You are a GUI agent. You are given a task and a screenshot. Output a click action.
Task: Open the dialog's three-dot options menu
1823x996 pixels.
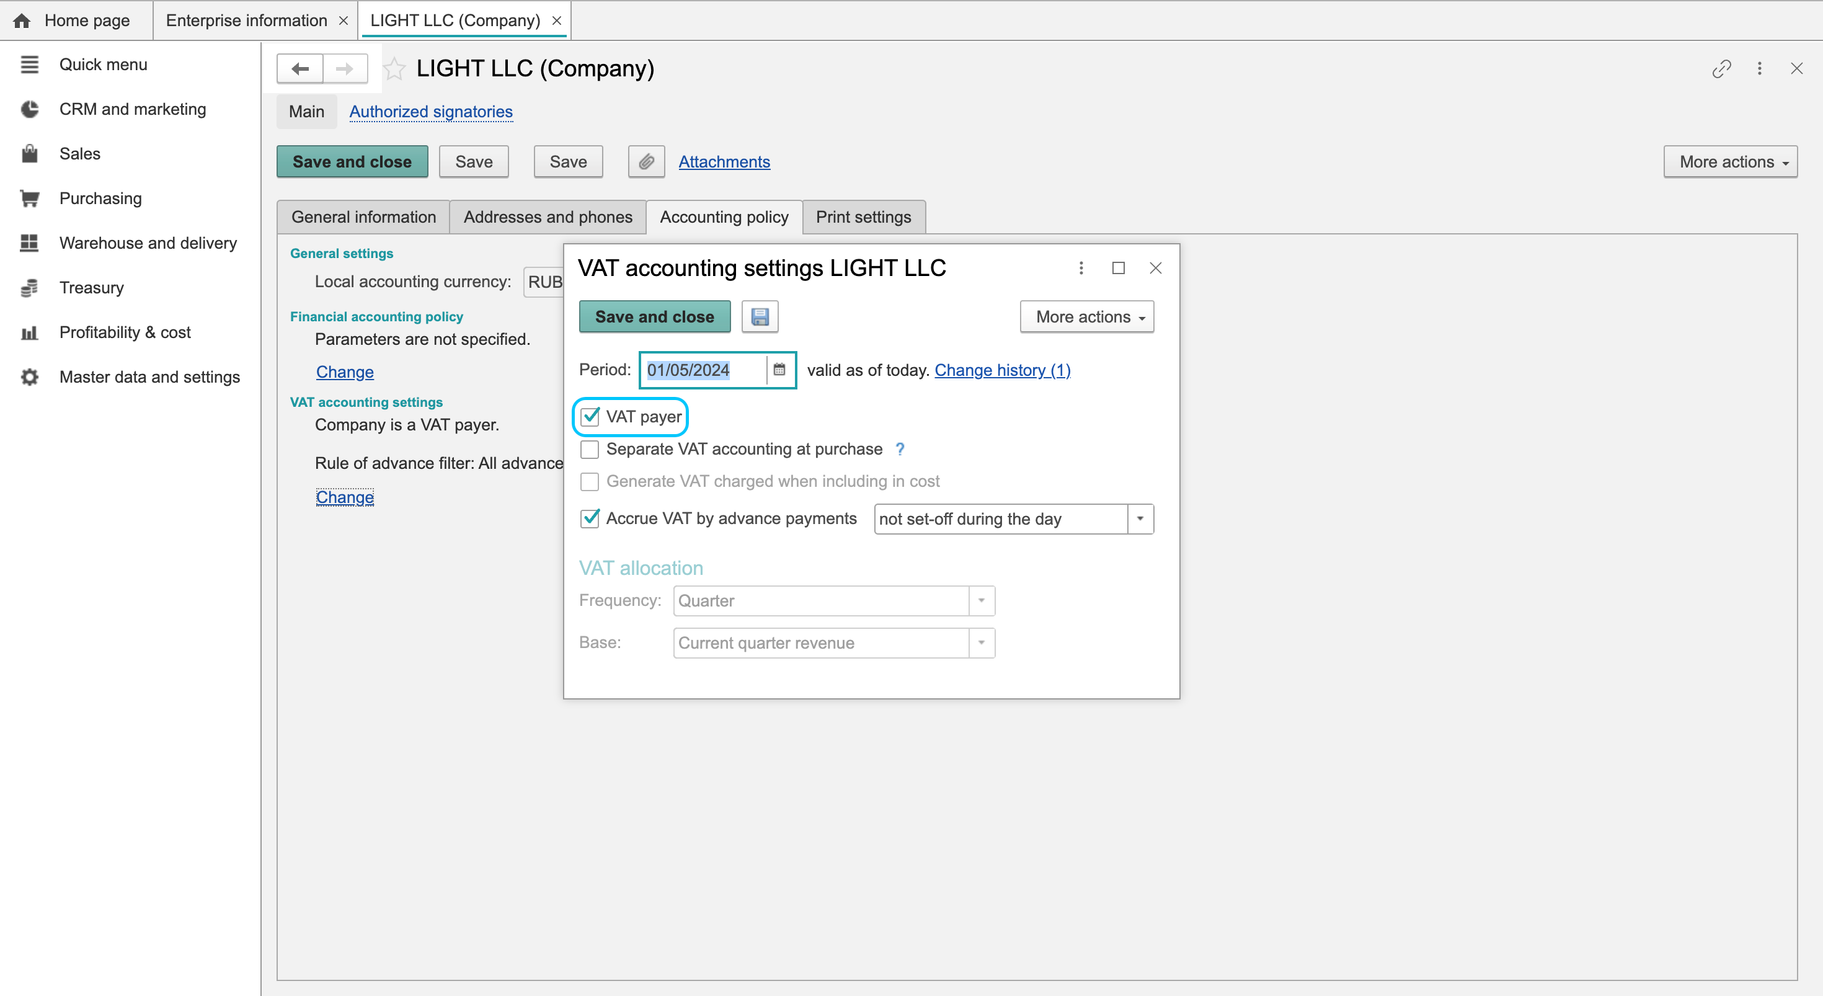point(1081,268)
